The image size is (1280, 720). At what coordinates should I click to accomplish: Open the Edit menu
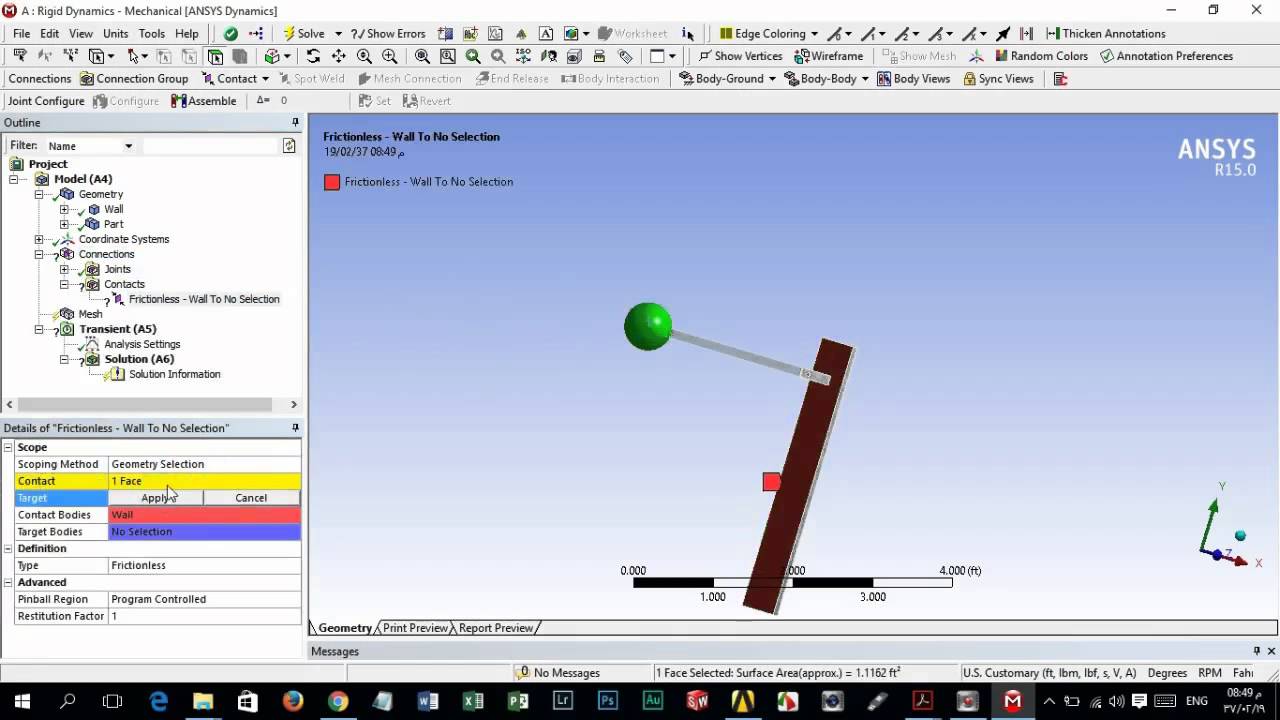pyautogui.click(x=50, y=33)
